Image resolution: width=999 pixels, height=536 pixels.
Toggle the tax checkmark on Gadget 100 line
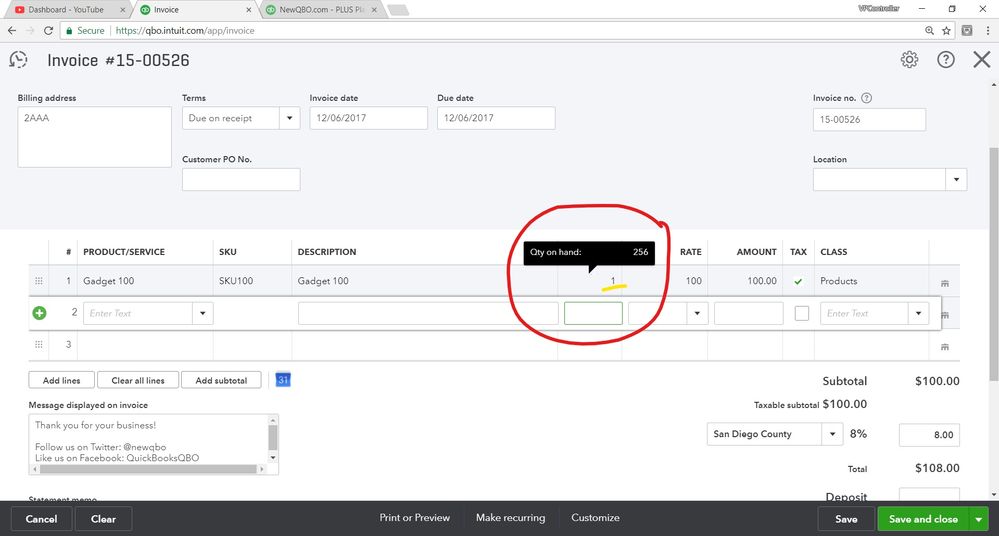pyautogui.click(x=798, y=281)
